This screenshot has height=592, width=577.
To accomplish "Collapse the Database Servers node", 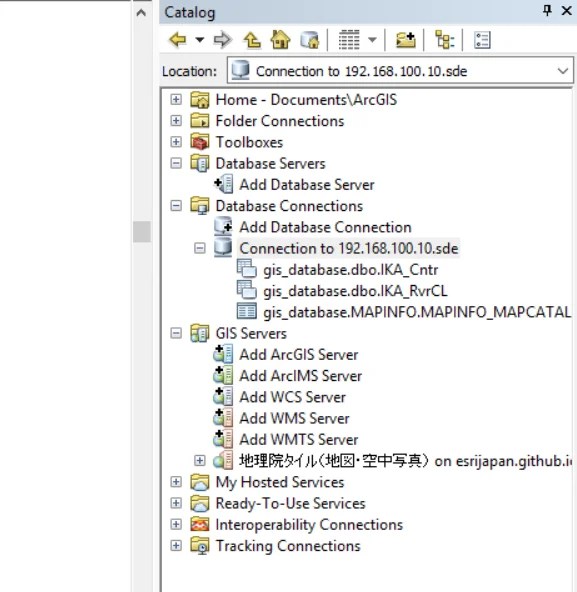I will coord(176,163).
